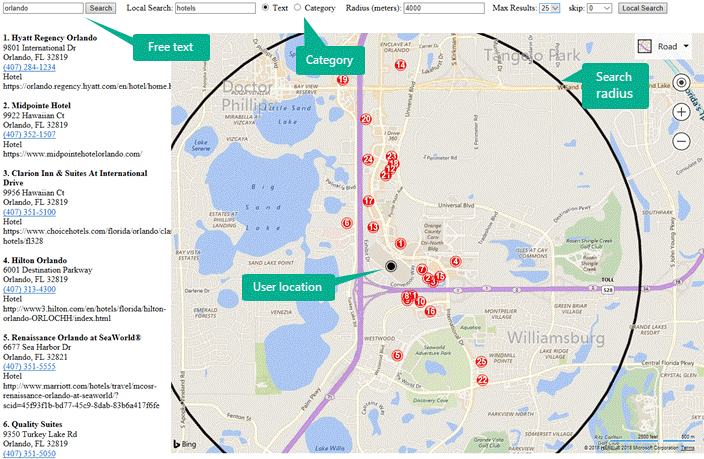The image size is (704, 459).
Task: Click '5. Renaissance Orlando at SeaWorld' heading
Action: click(x=72, y=338)
